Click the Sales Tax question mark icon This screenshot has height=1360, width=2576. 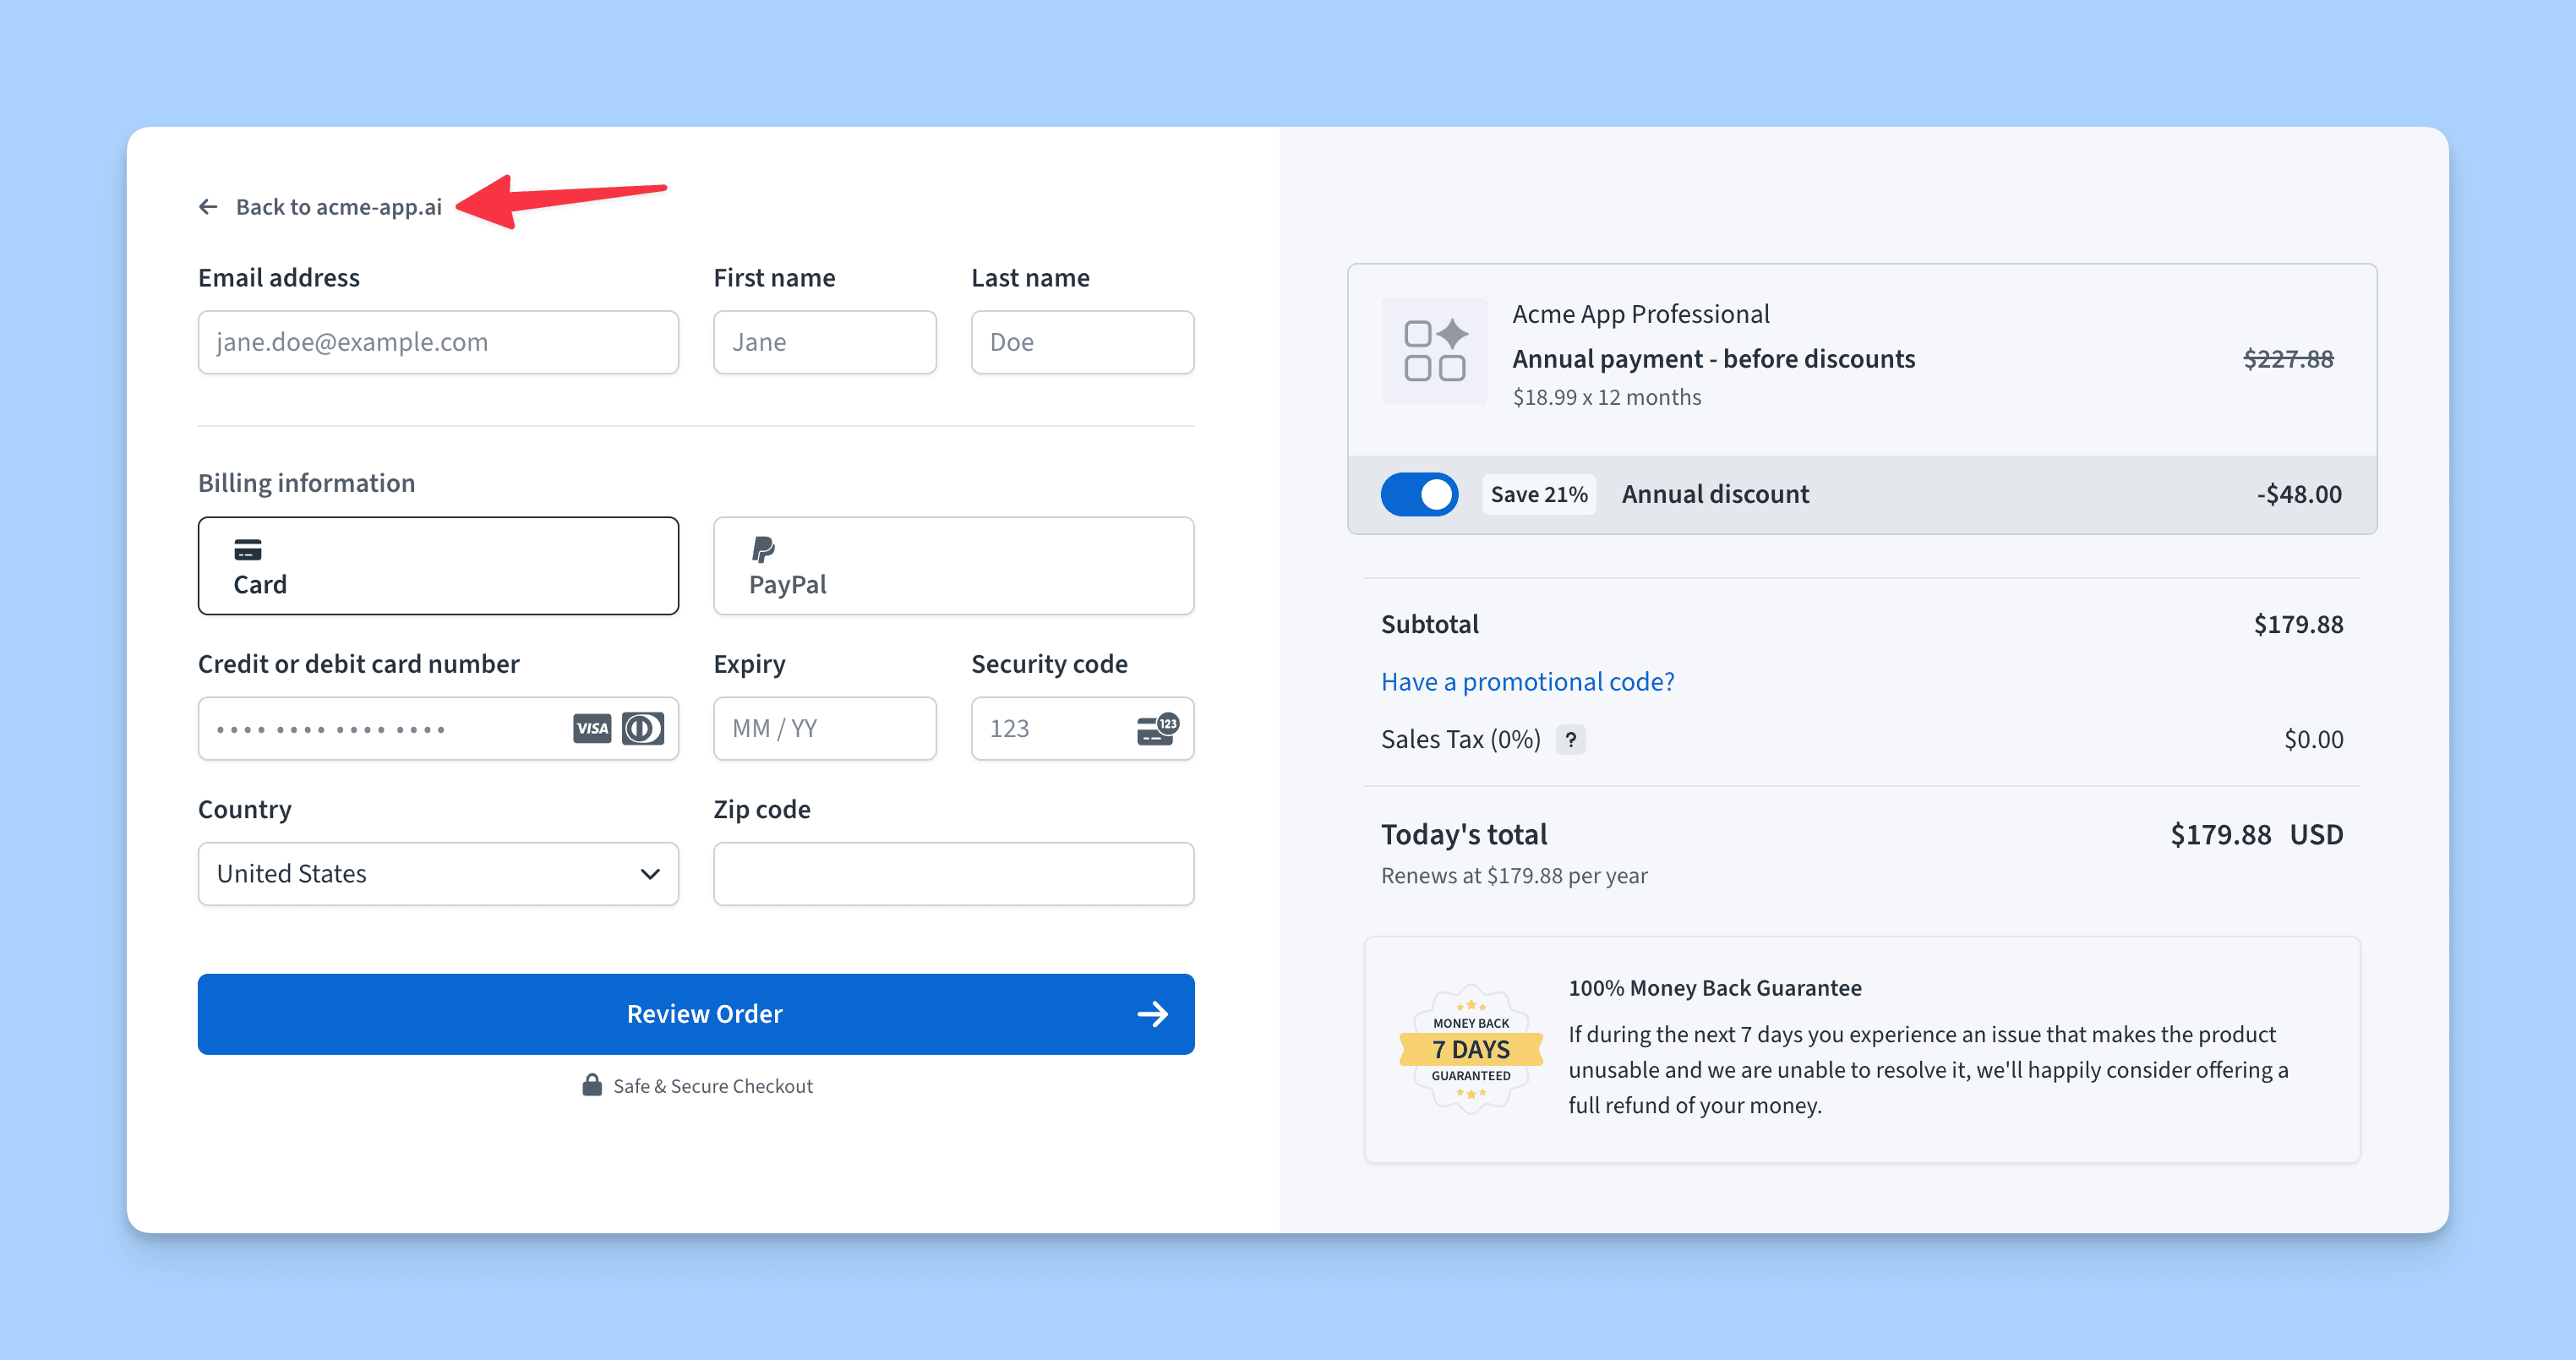(x=1571, y=739)
